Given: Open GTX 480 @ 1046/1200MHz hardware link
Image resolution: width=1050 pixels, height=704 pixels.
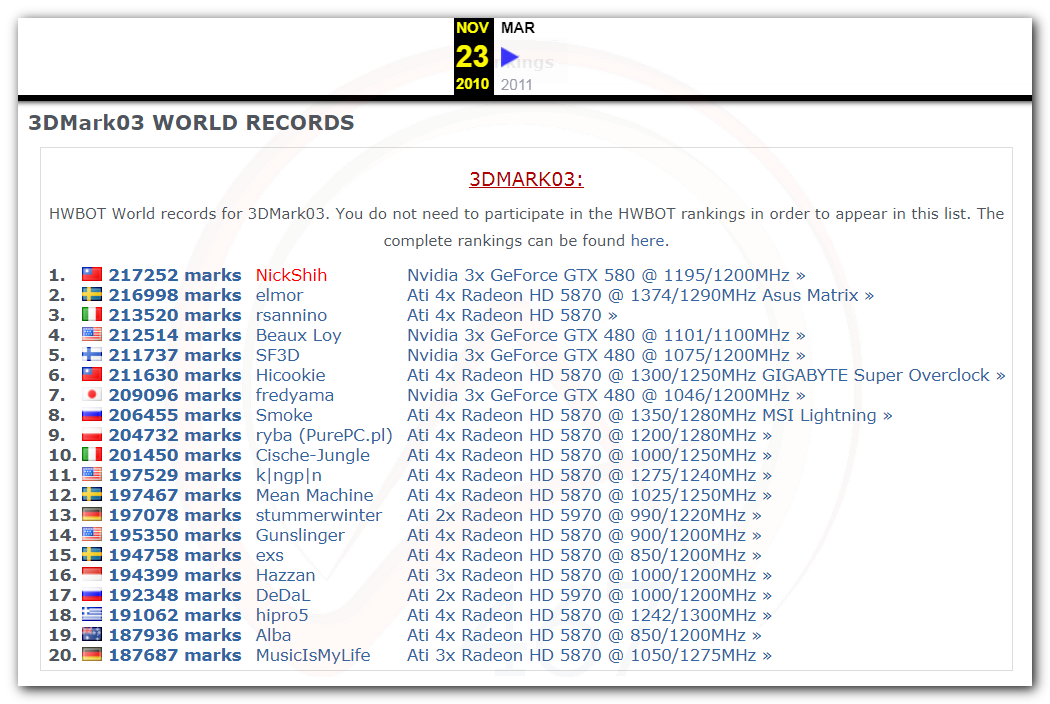Looking at the screenshot, I should (606, 395).
